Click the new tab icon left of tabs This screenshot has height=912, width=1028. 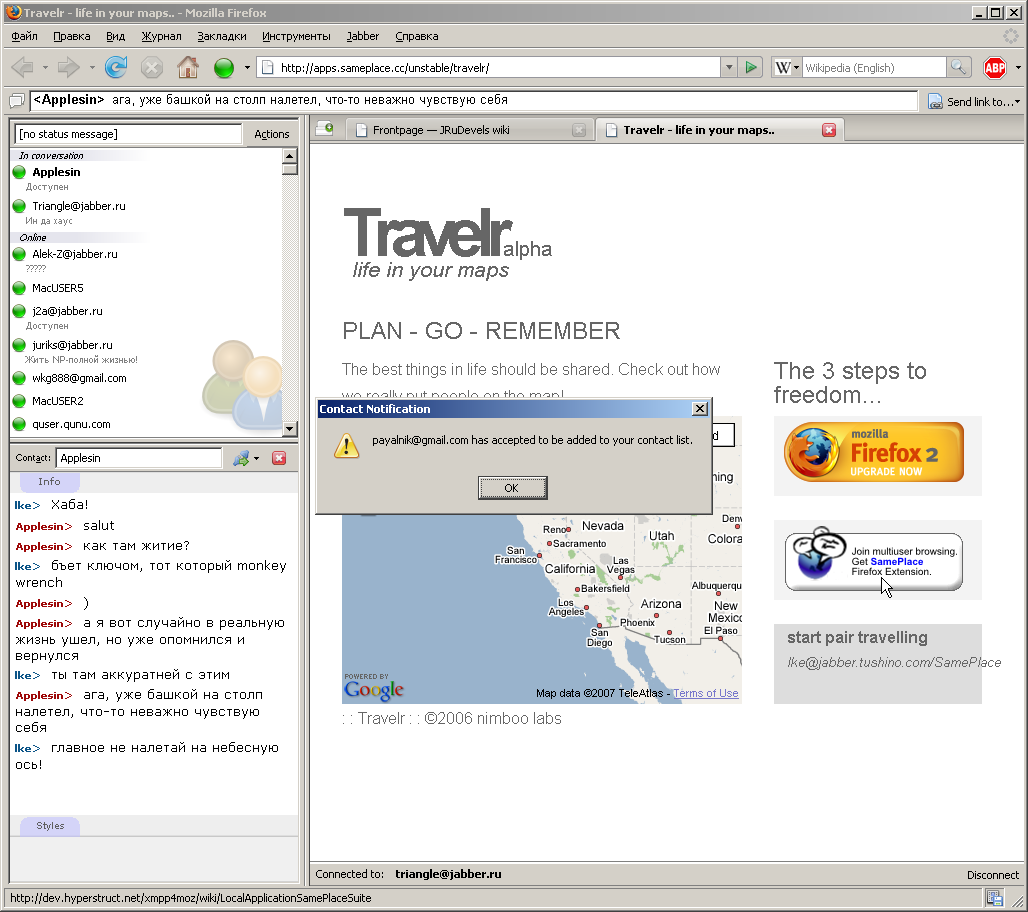click(x=324, y=130)
